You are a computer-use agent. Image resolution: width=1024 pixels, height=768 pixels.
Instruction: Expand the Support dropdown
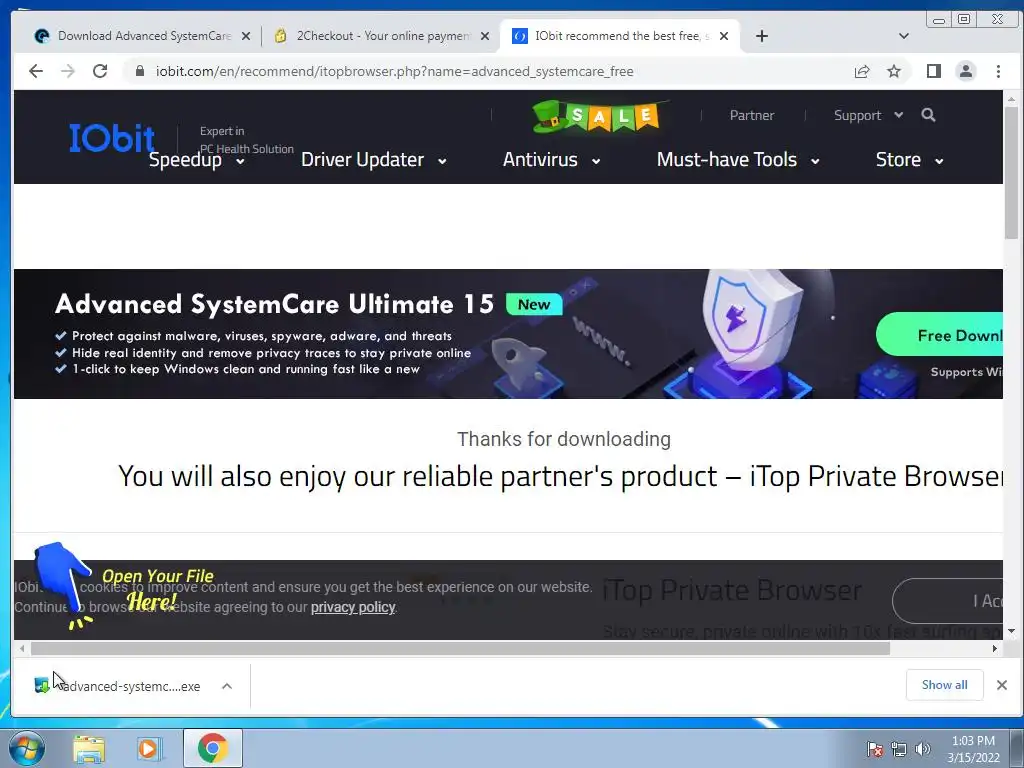[868, 115]
